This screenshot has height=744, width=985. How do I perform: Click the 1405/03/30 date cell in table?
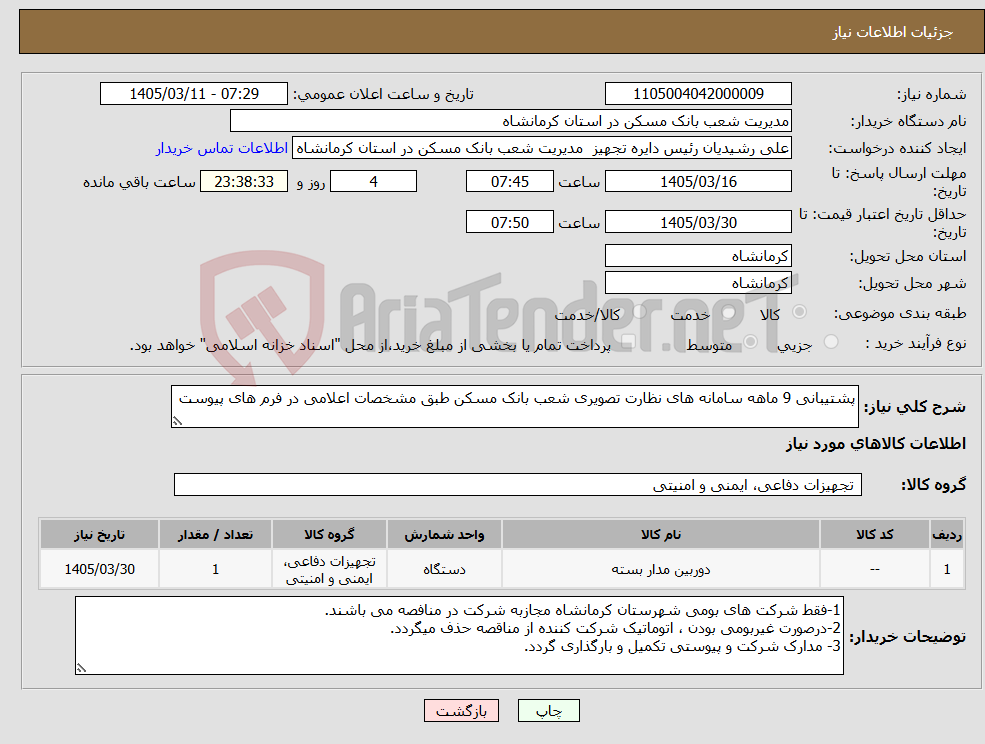coord(99,569)
